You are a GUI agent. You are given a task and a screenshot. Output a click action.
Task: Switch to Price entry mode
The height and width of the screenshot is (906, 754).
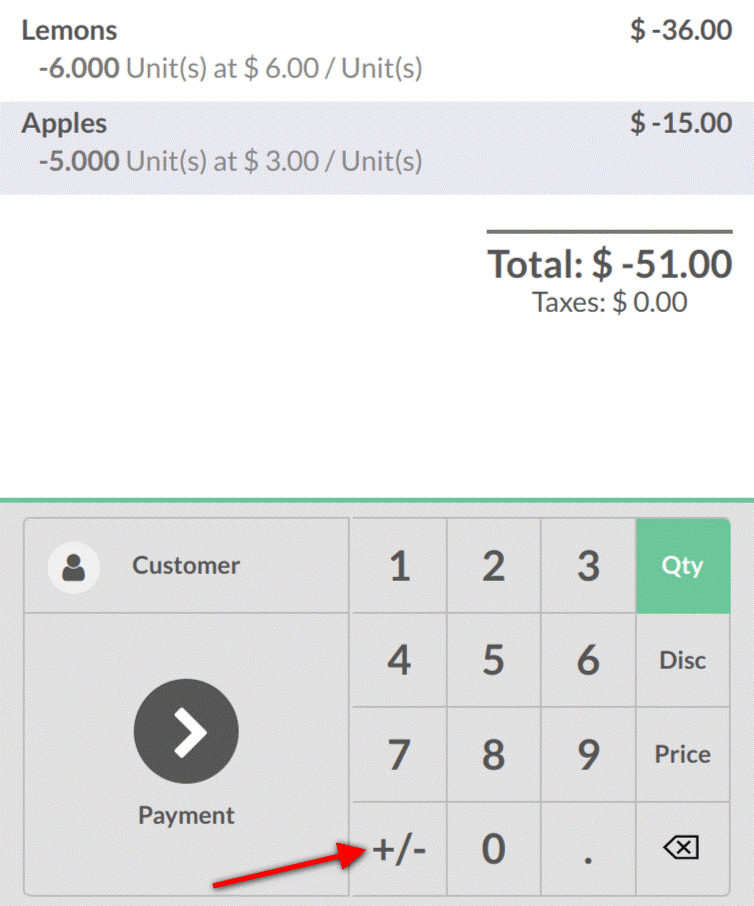click(x=683, y=754)
